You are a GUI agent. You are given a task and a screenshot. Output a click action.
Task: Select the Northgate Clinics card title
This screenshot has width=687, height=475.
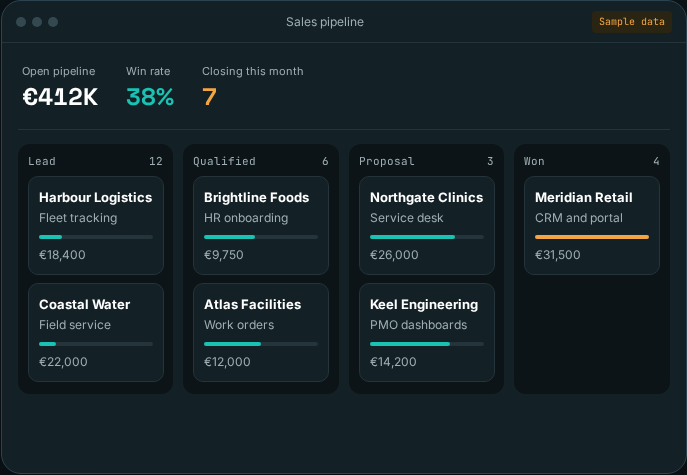point(426,198)
